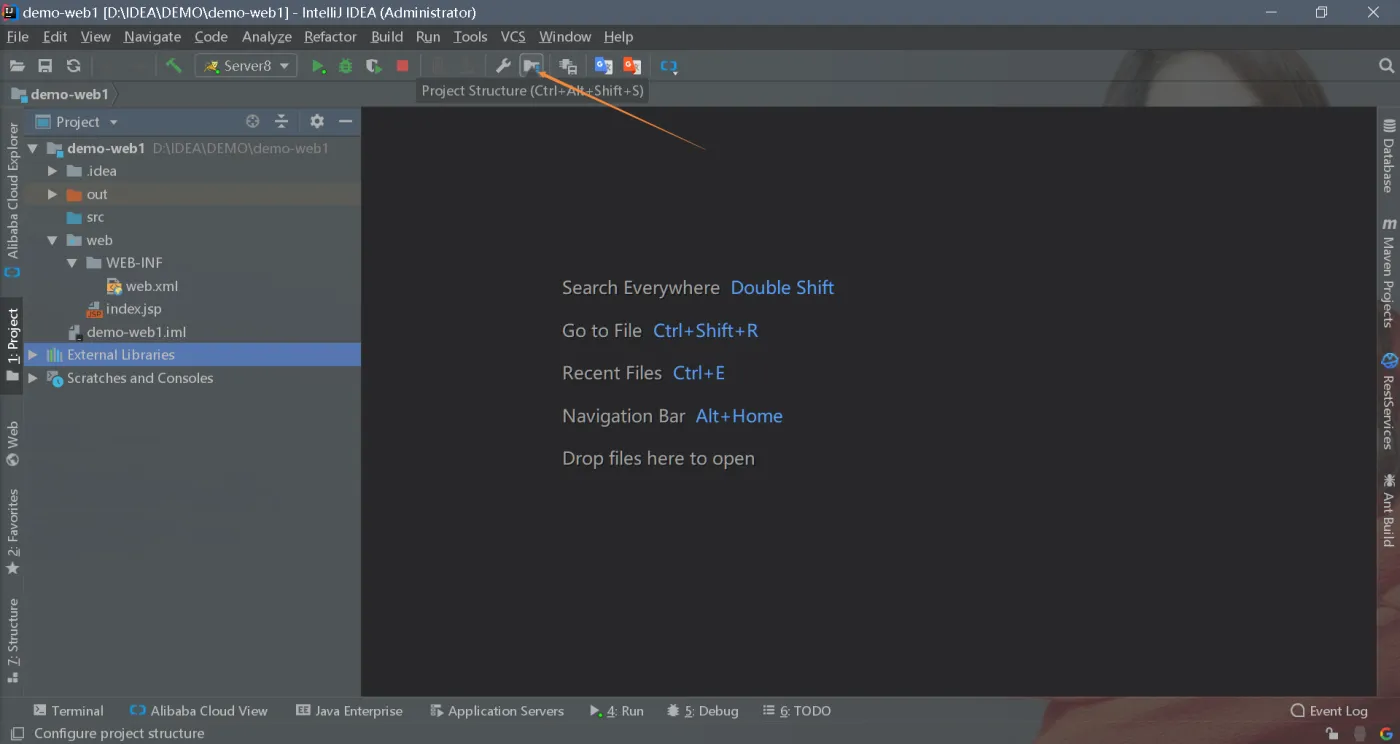1400x744 pixels.
Task: Open the 4: Run tool window
Action: click(617, 711)
